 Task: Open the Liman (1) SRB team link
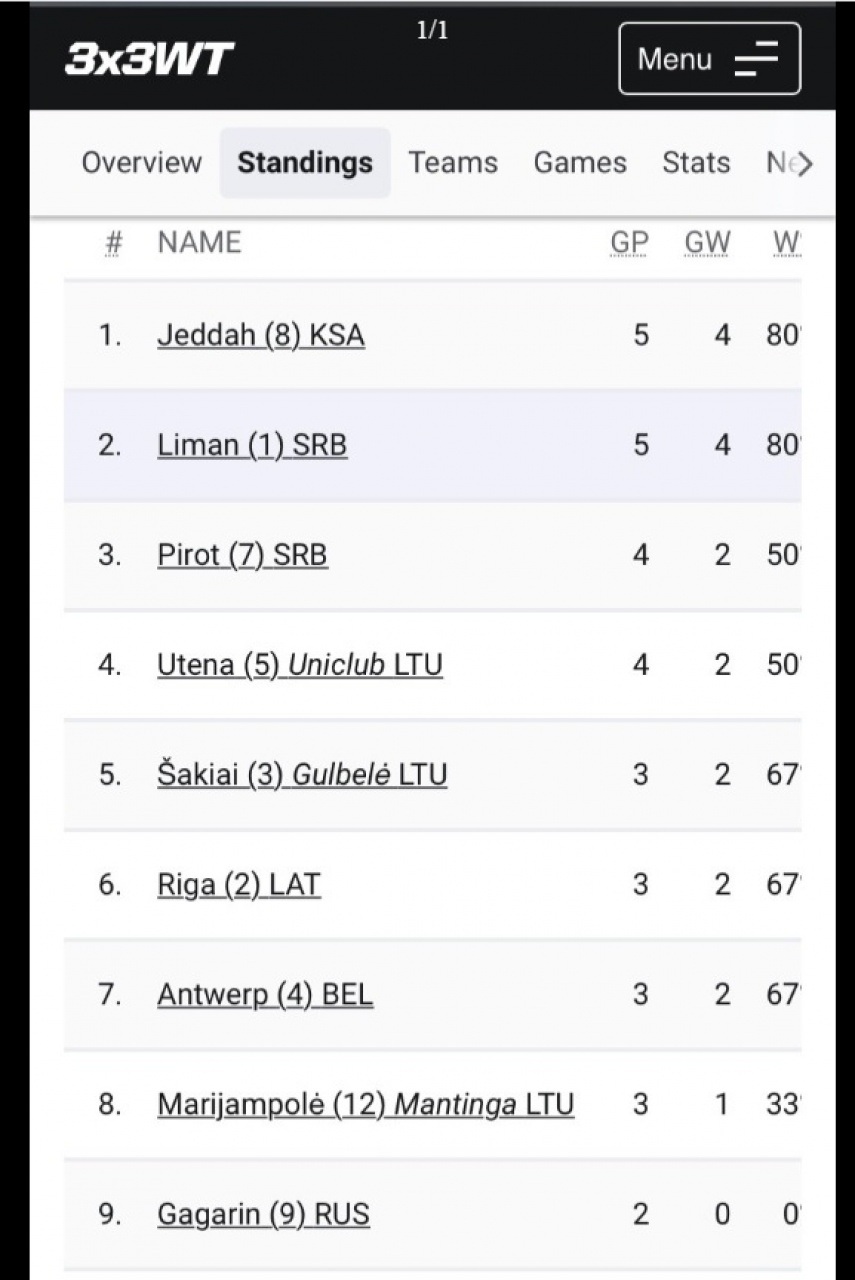coord(252,445)
